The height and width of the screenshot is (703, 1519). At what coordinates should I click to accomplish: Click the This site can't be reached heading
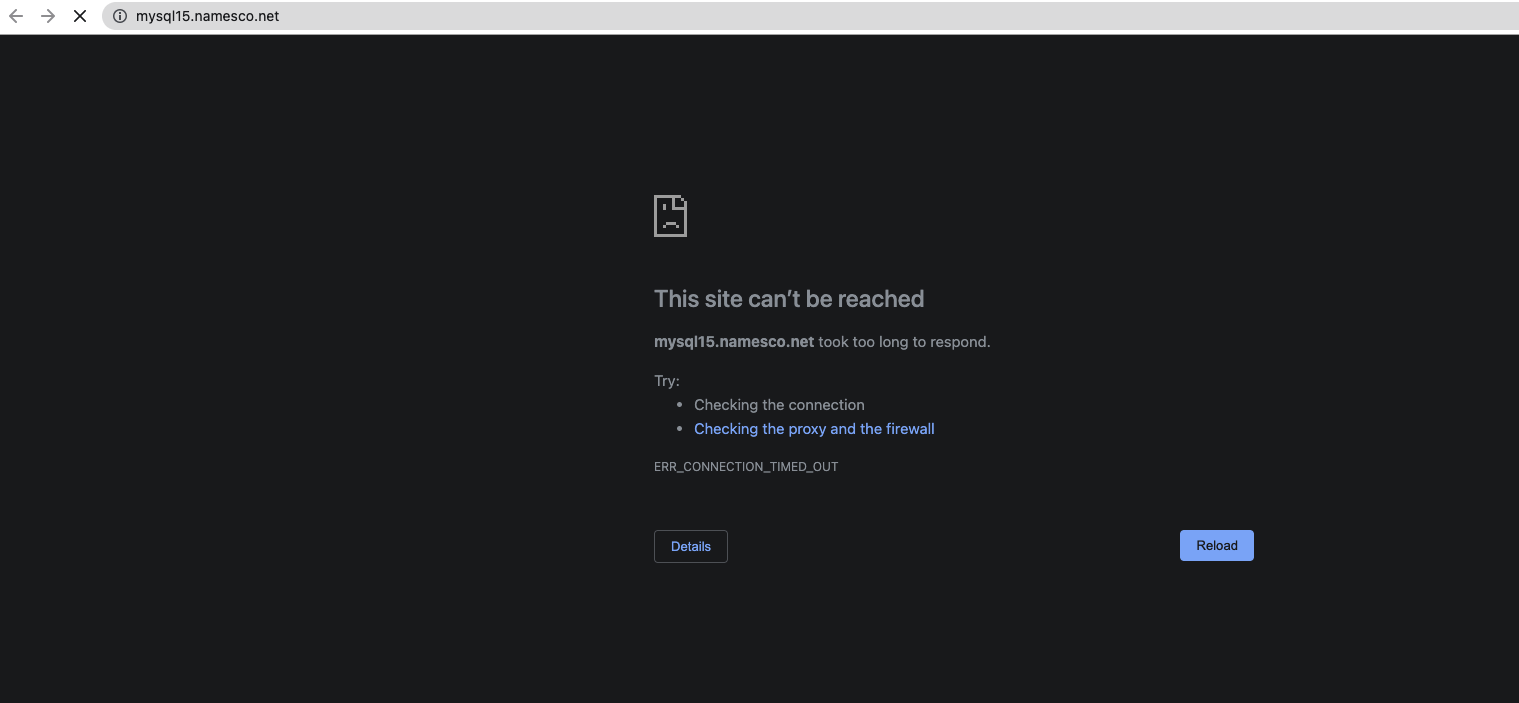[x=789, y=298]
